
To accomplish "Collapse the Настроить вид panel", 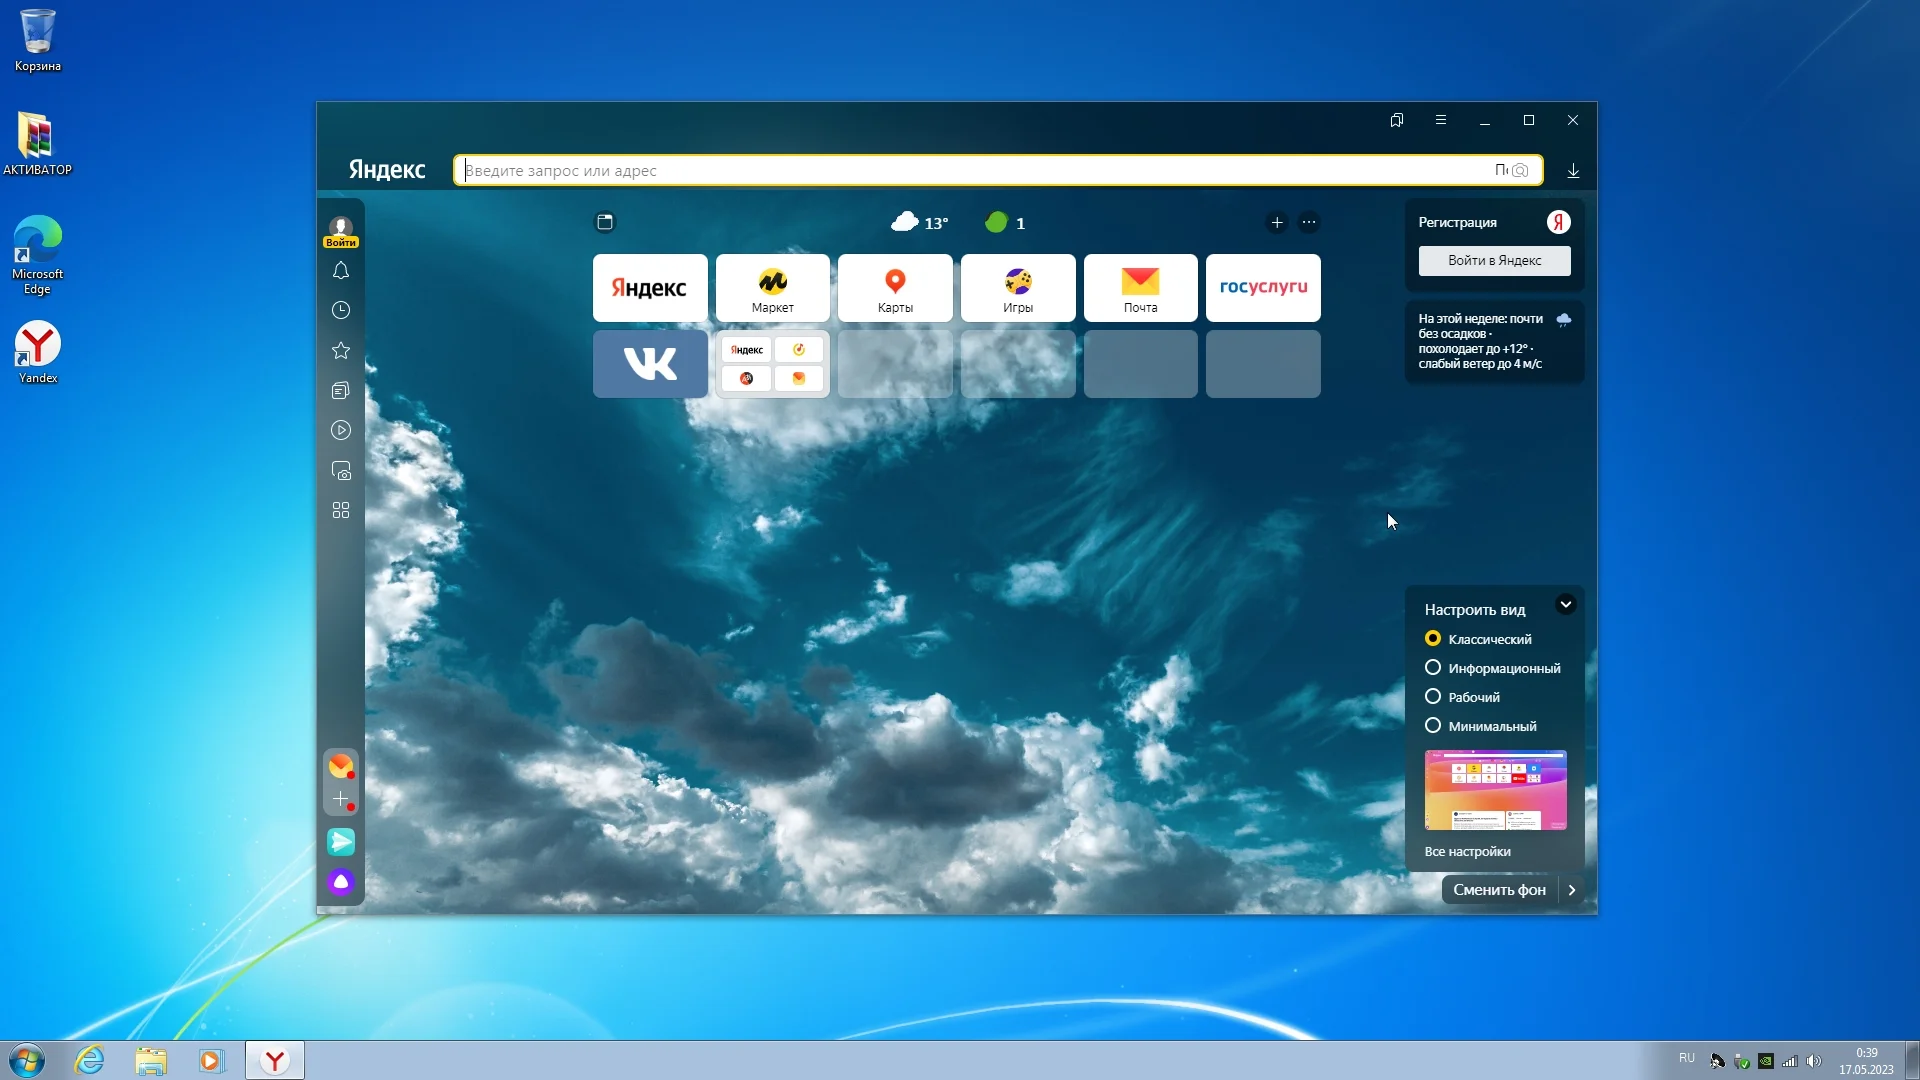I will [x=1566, y=605].
